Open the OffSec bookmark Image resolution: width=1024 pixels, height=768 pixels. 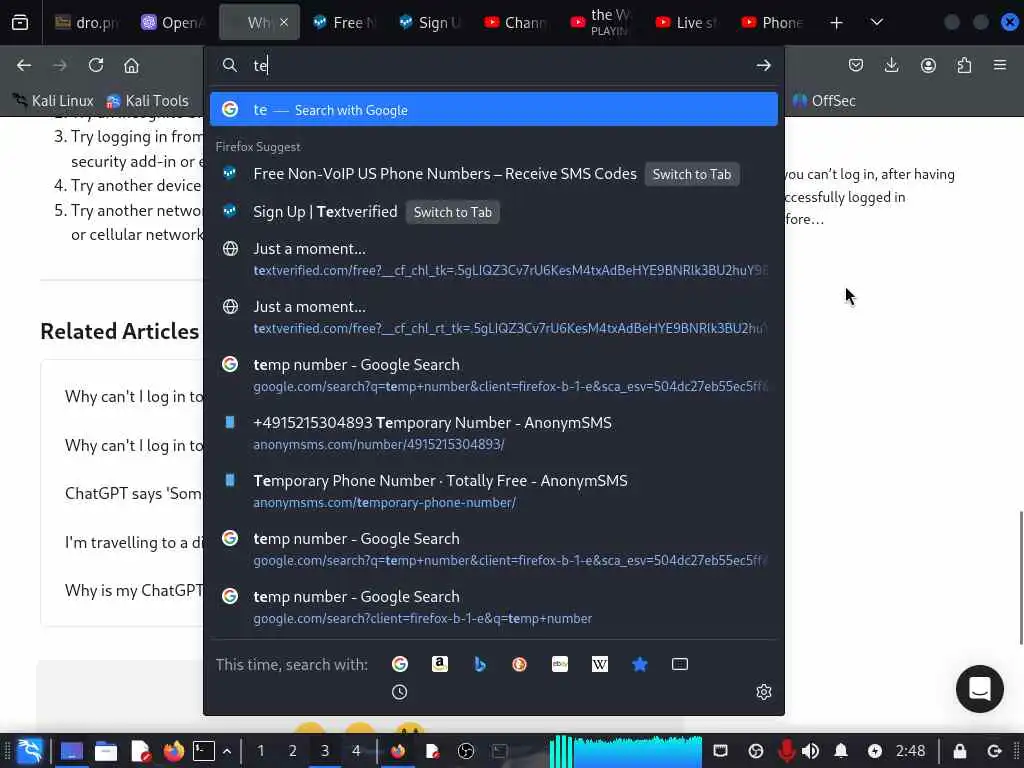click(x=824, y=101)
